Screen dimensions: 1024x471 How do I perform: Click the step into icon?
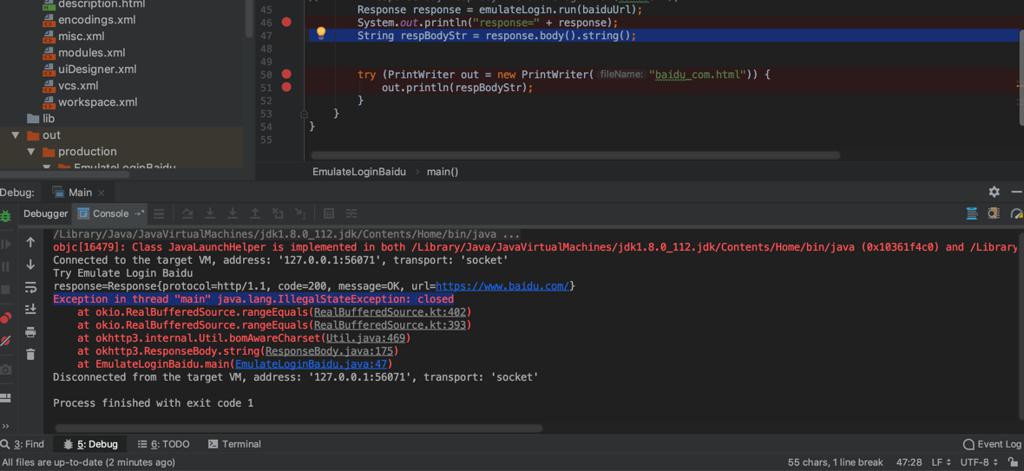pos(210,214)
